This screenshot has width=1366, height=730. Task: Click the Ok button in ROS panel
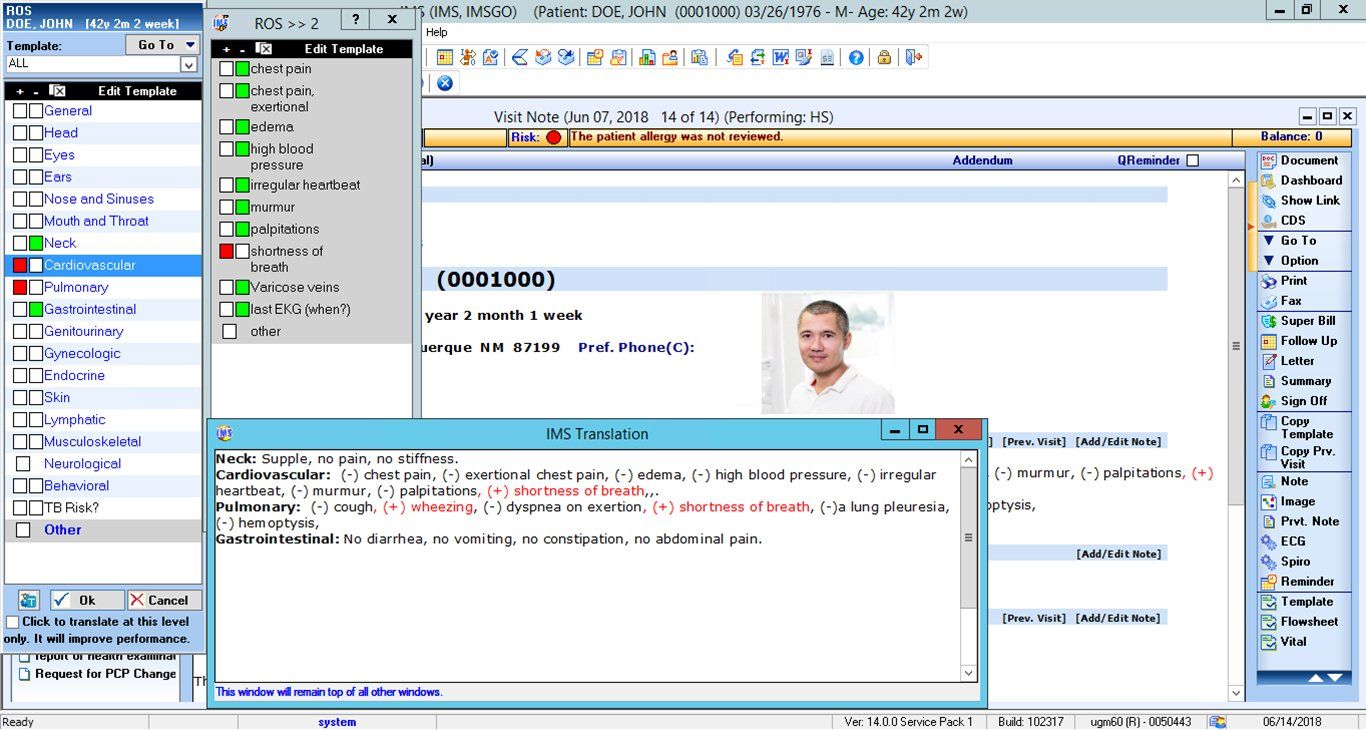coord(86,600)
